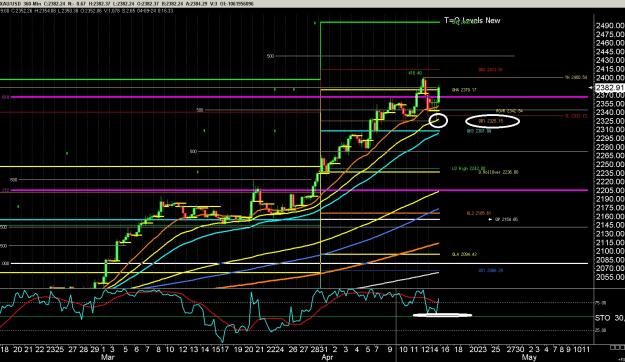625x362 pixels.
Task: Click the upper '500' level tag
Action: click(271, 56)
